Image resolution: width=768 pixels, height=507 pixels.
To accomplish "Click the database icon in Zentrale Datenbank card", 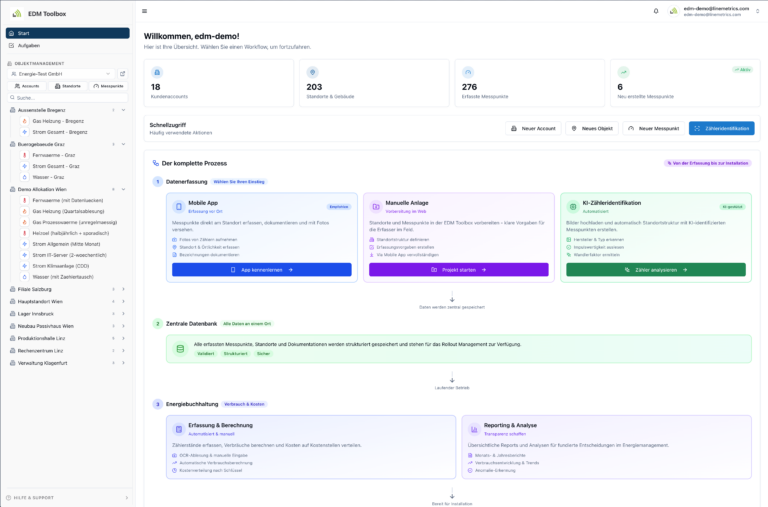I will 180,349.
